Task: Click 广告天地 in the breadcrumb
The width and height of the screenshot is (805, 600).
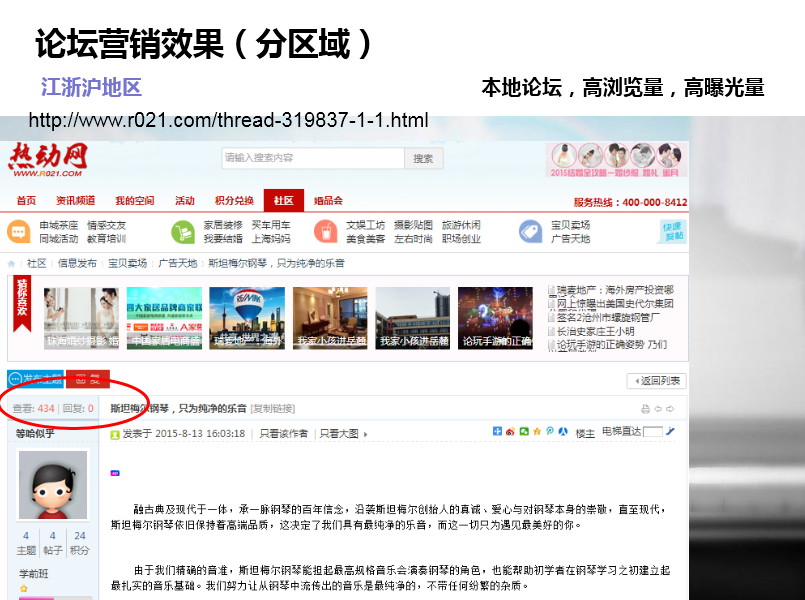Action: pyautogui.click(x=178, y=263)
